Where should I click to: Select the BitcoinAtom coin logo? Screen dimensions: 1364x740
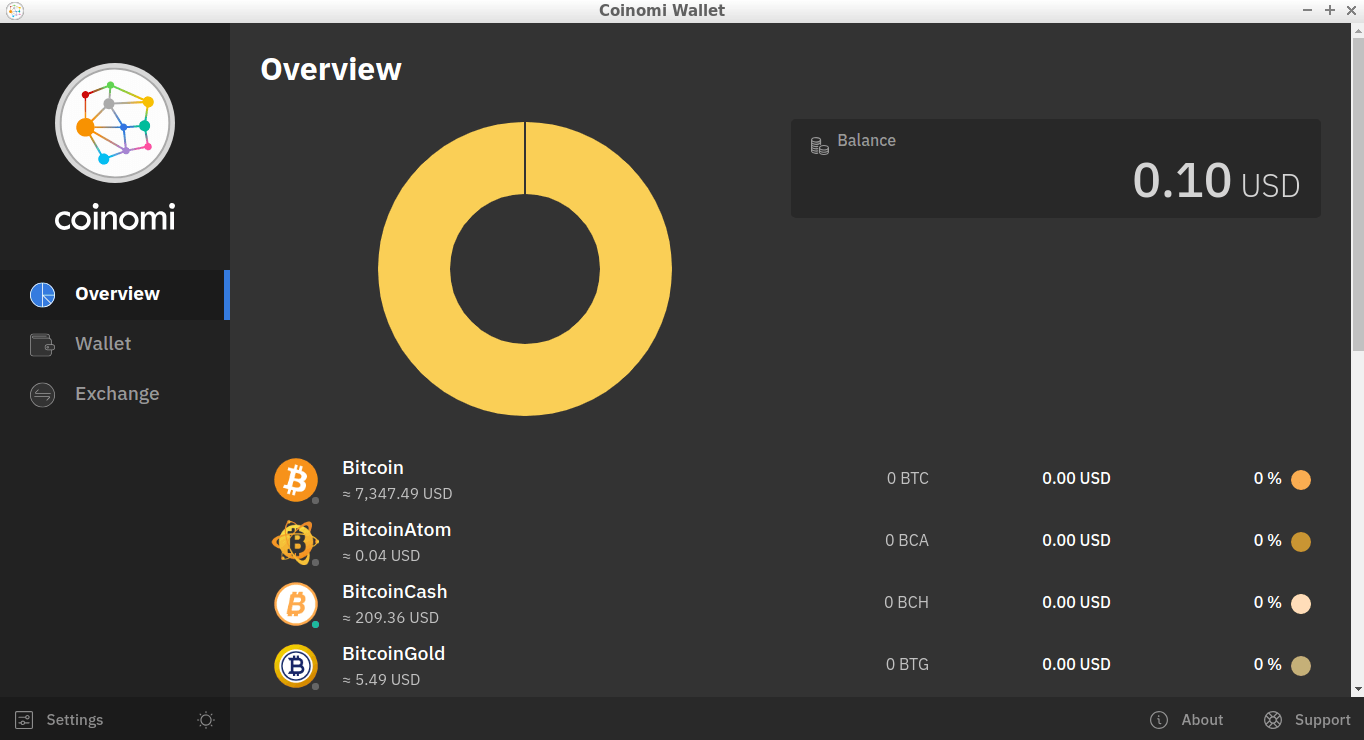click(296, 542)
